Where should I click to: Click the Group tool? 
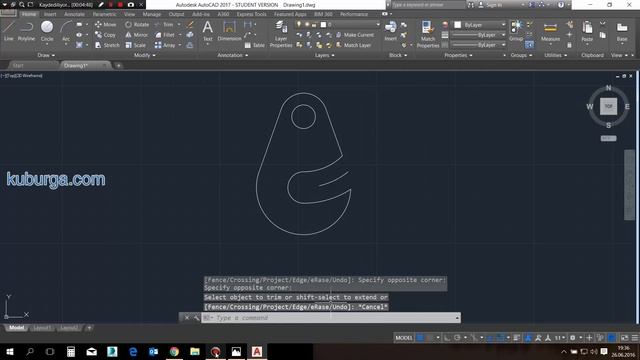pos(516,31)
